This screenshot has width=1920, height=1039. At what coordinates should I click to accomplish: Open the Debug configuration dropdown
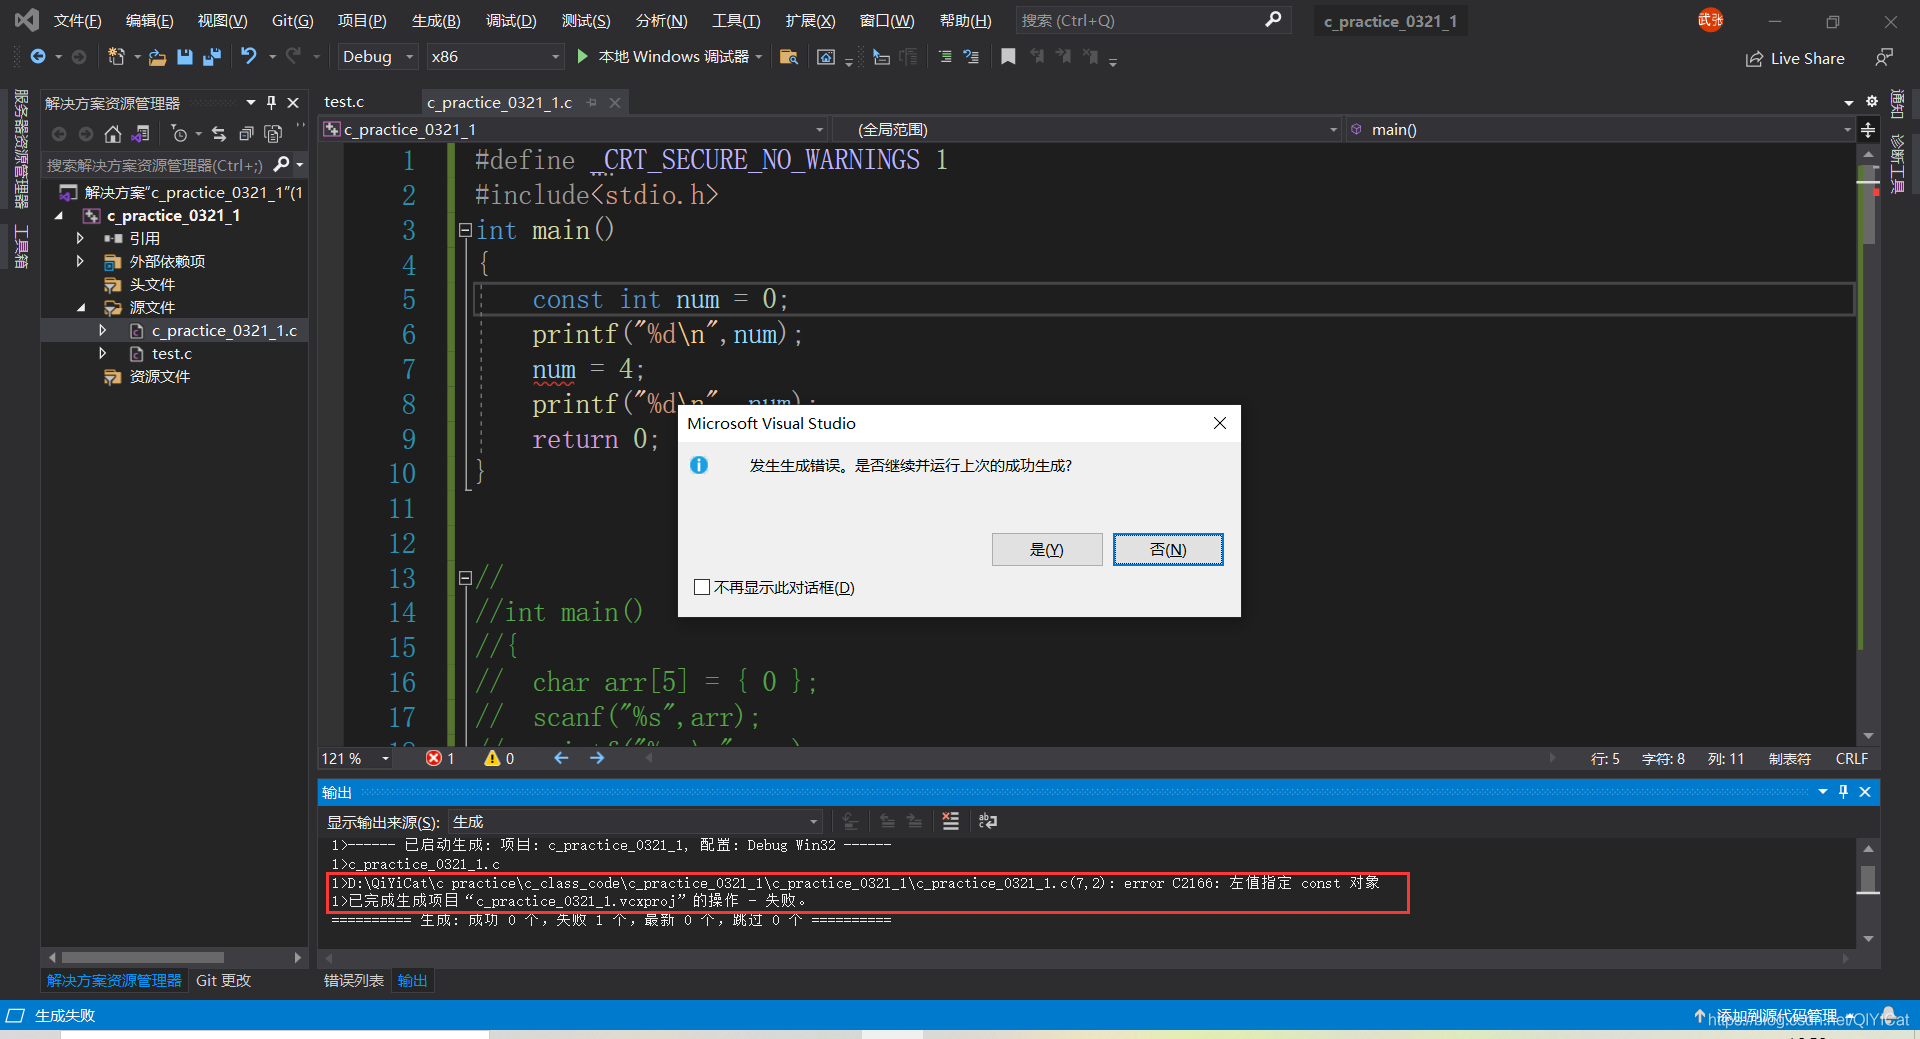point(377,57)
